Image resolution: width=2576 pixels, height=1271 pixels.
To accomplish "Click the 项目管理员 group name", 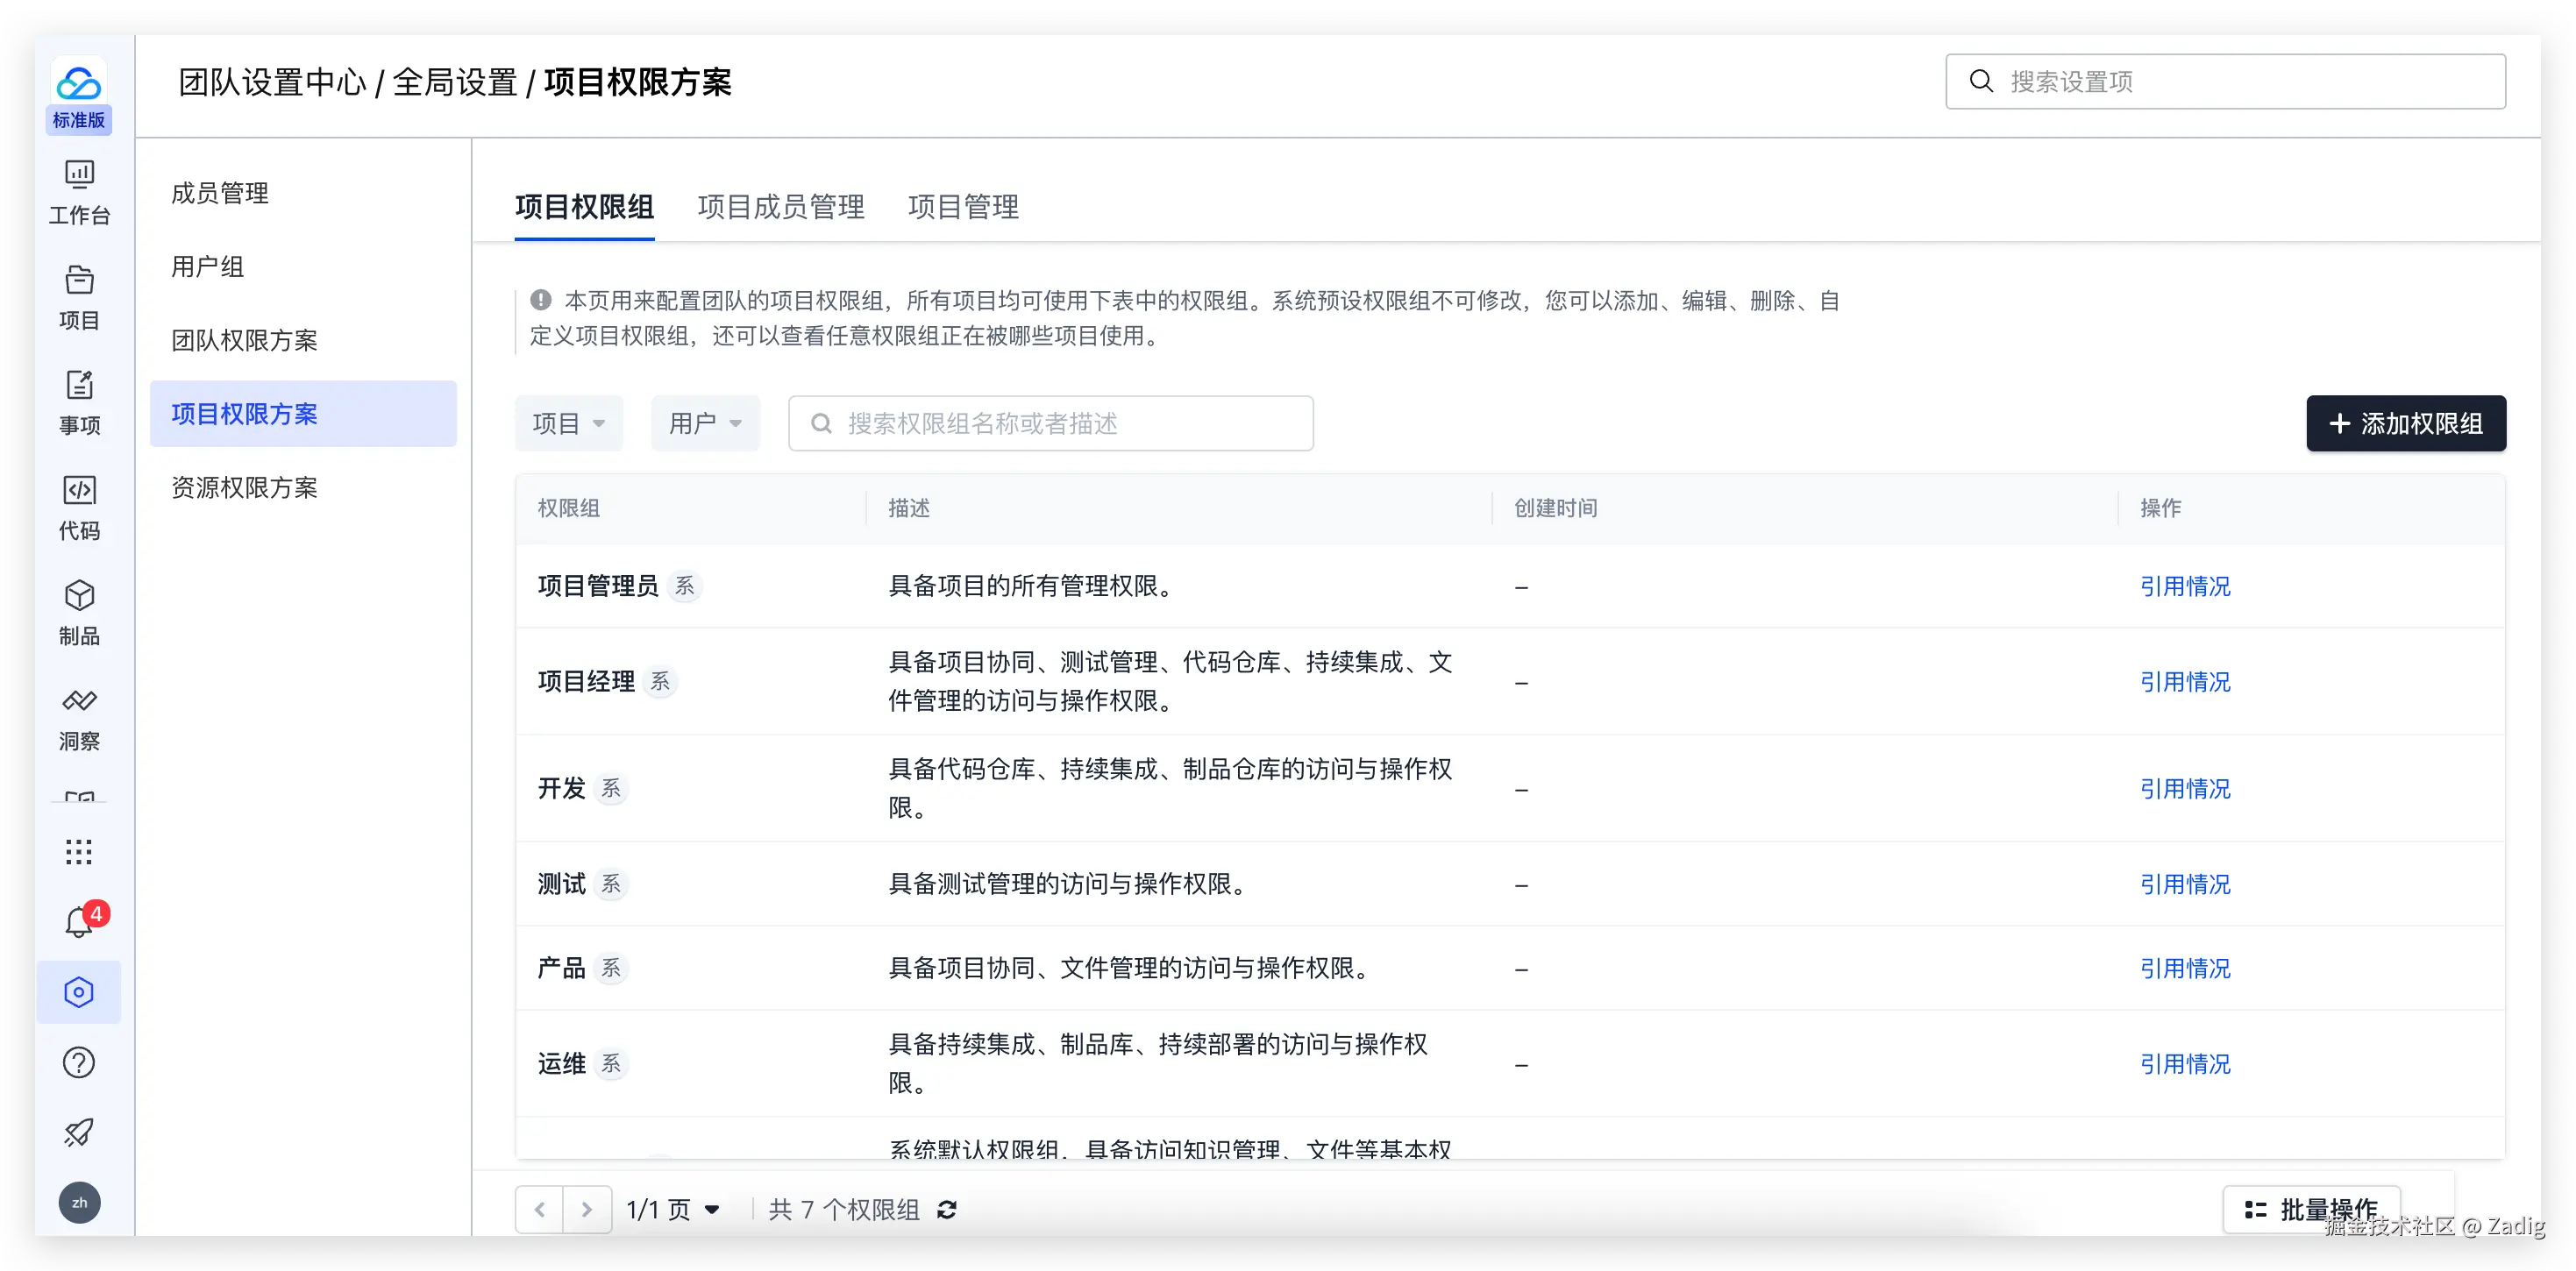I will 598,586.
